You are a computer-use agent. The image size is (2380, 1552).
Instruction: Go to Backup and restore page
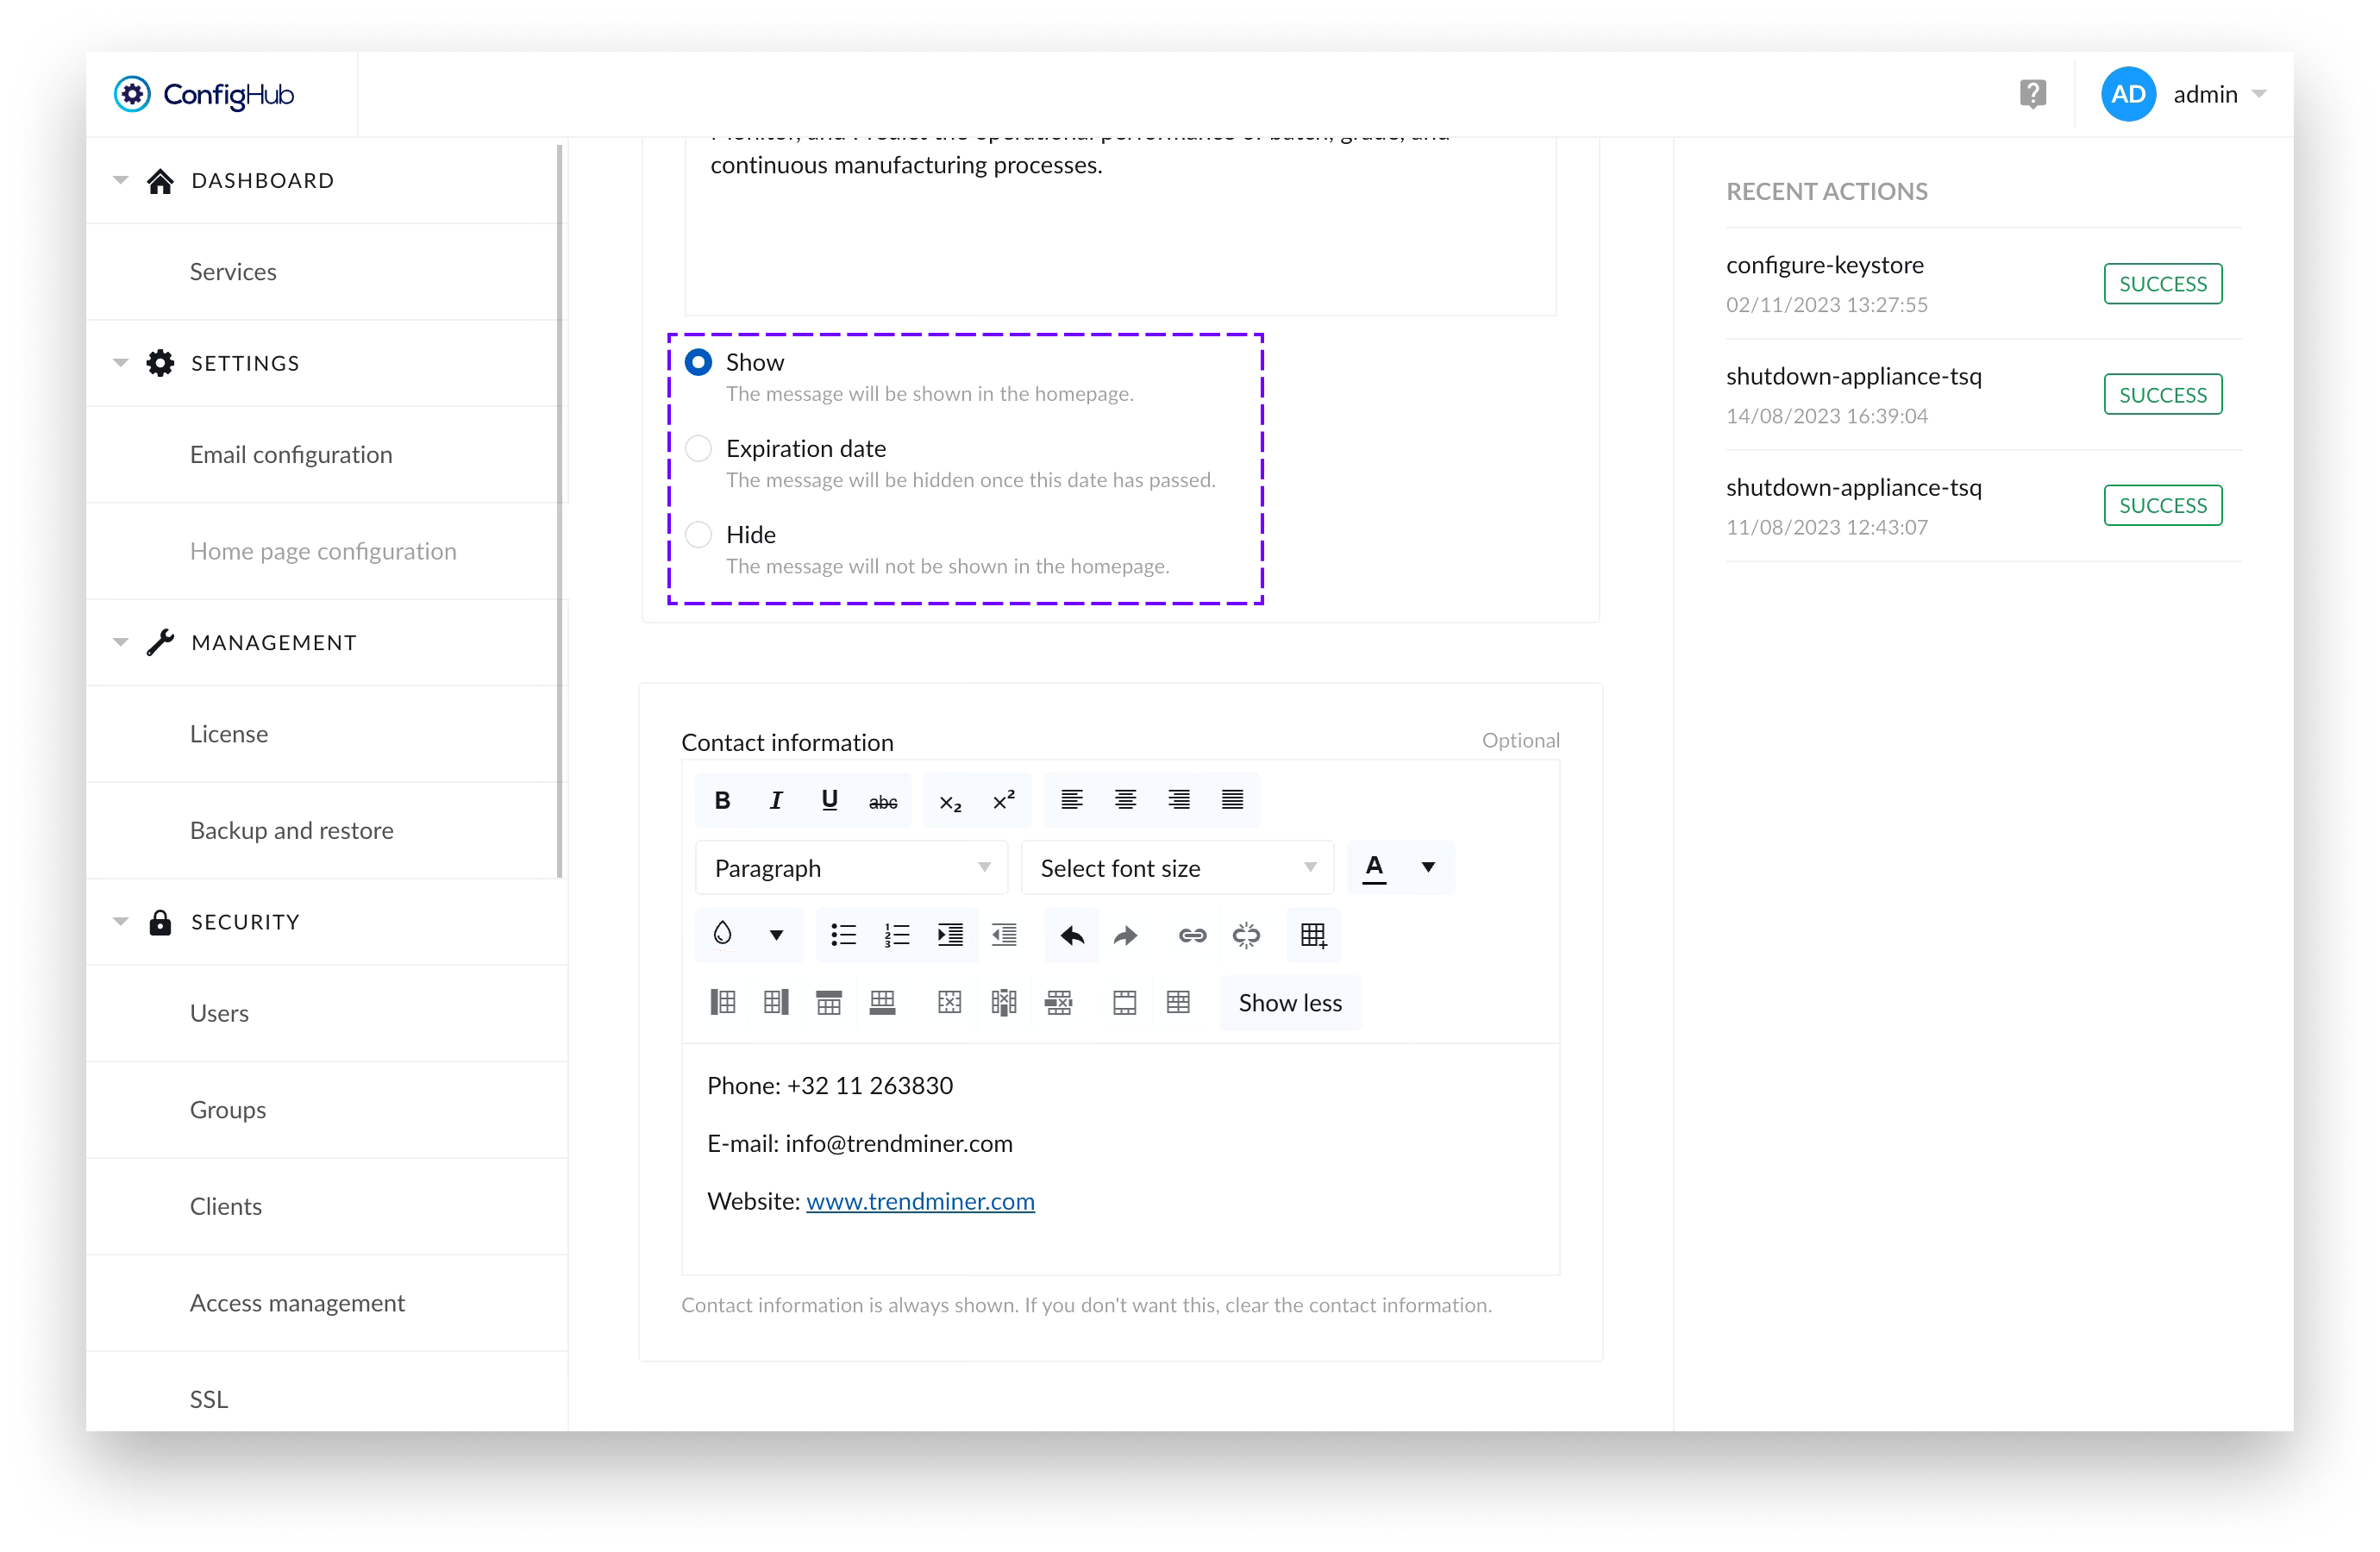tap(291, 831)
